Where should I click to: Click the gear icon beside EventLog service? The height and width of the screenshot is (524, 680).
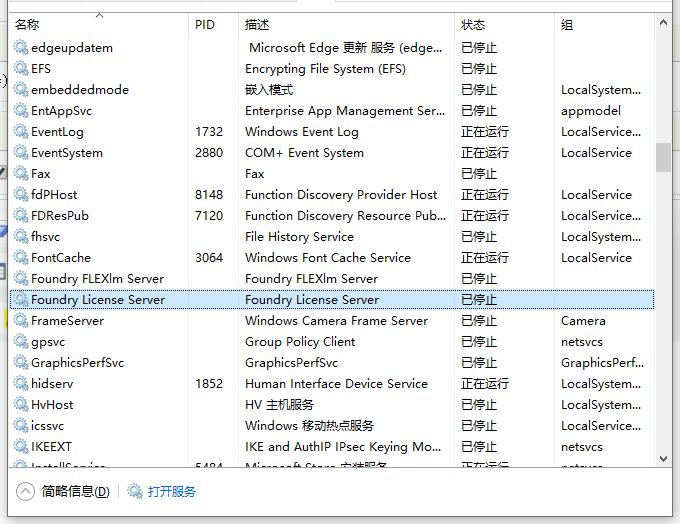(x=21, y=132)
